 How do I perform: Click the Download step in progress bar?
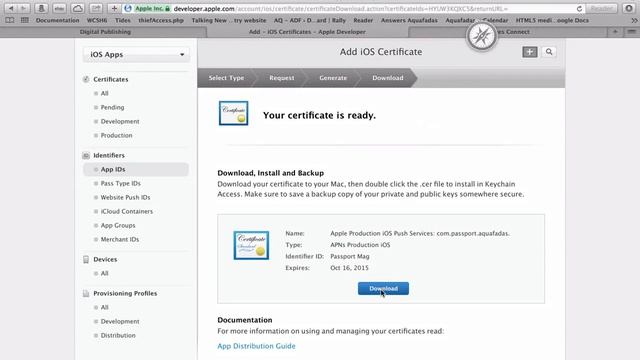click(x=388, y=78)
